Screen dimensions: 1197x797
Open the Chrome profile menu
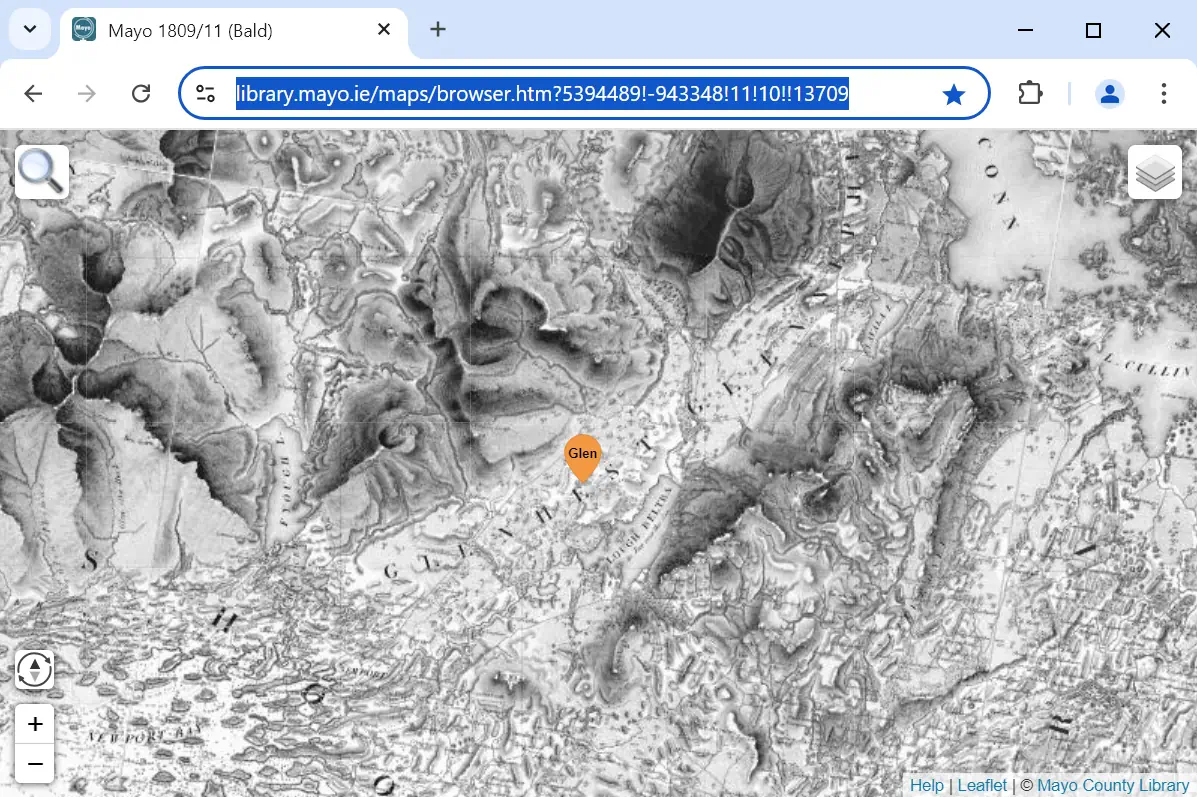pyautogui.click(x=1109, y=94)
